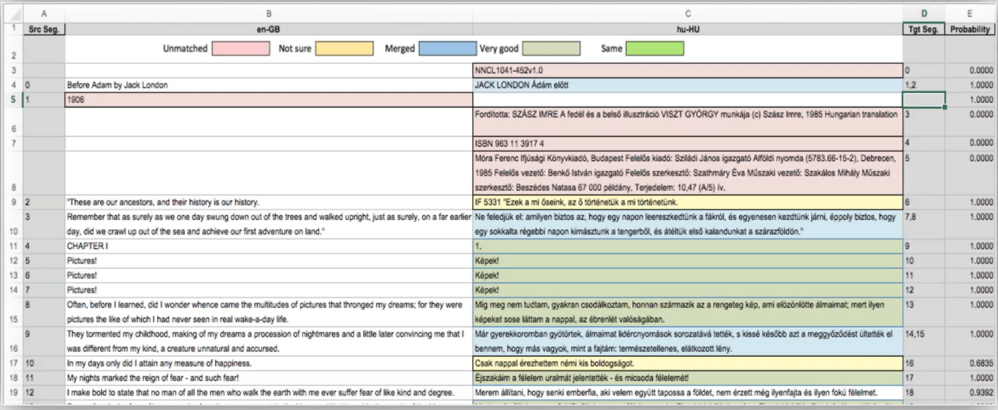998x410 pixels.
Task: Select the 'hu-HU' header cell
Action: [x=688, y=29]
